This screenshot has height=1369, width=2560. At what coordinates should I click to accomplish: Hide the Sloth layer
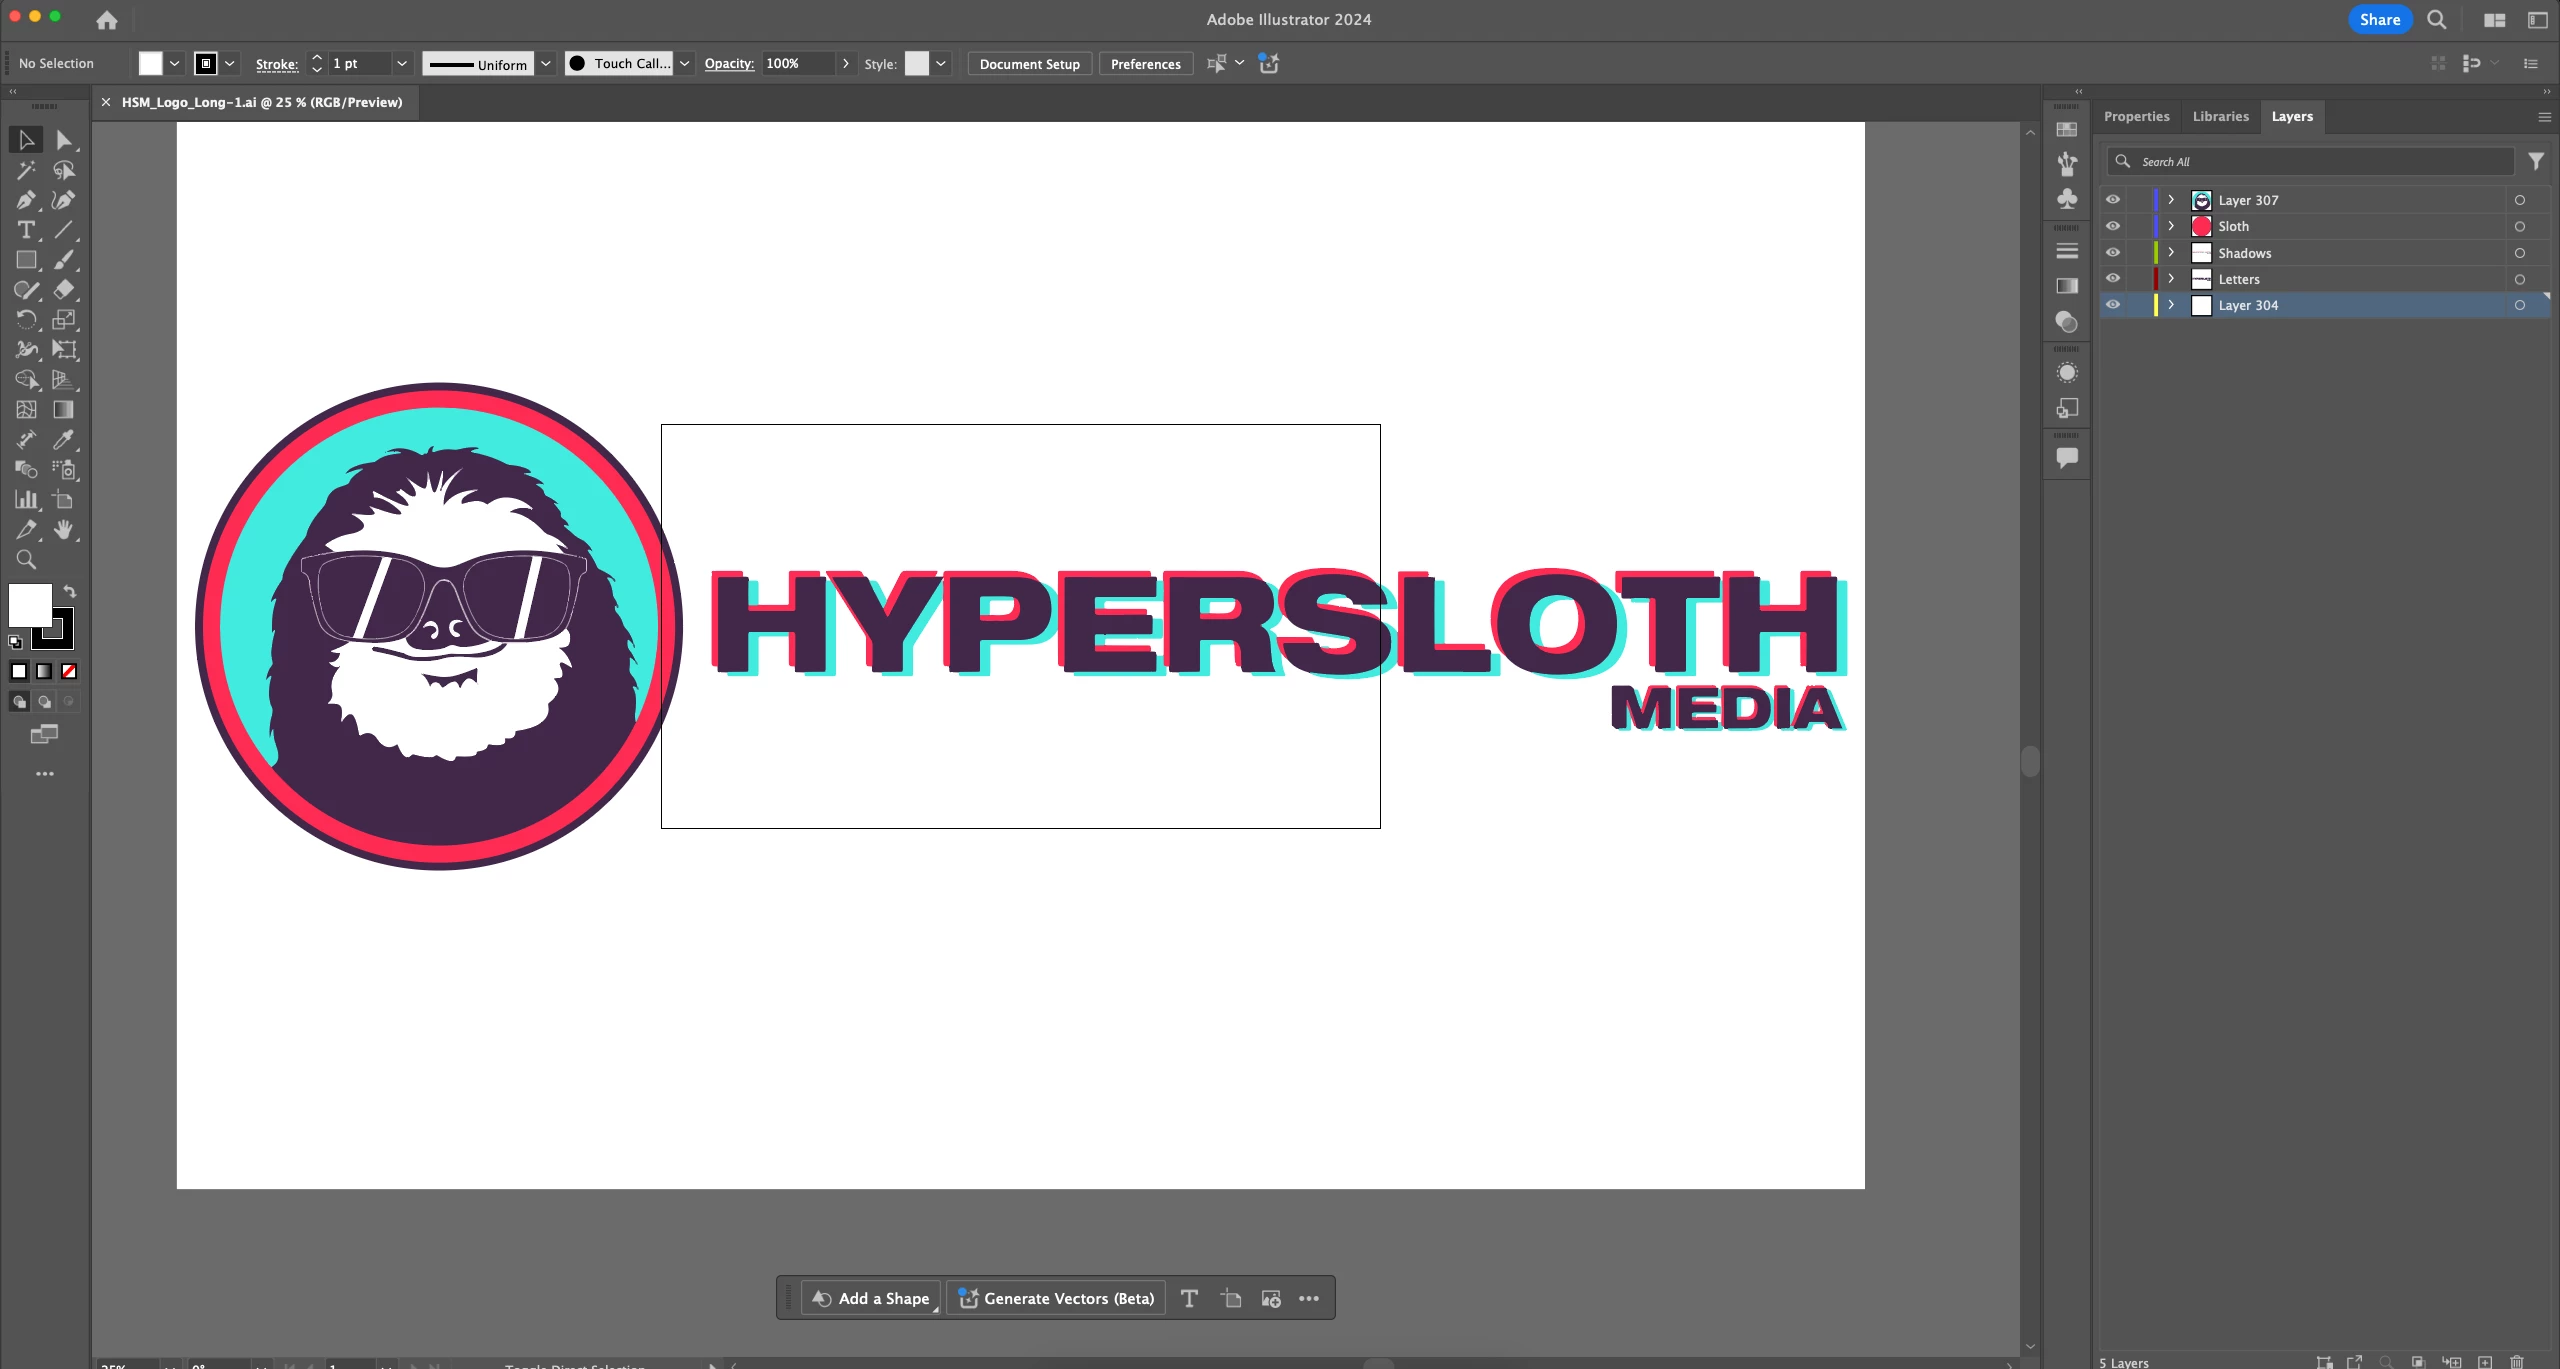point(2113,226)
